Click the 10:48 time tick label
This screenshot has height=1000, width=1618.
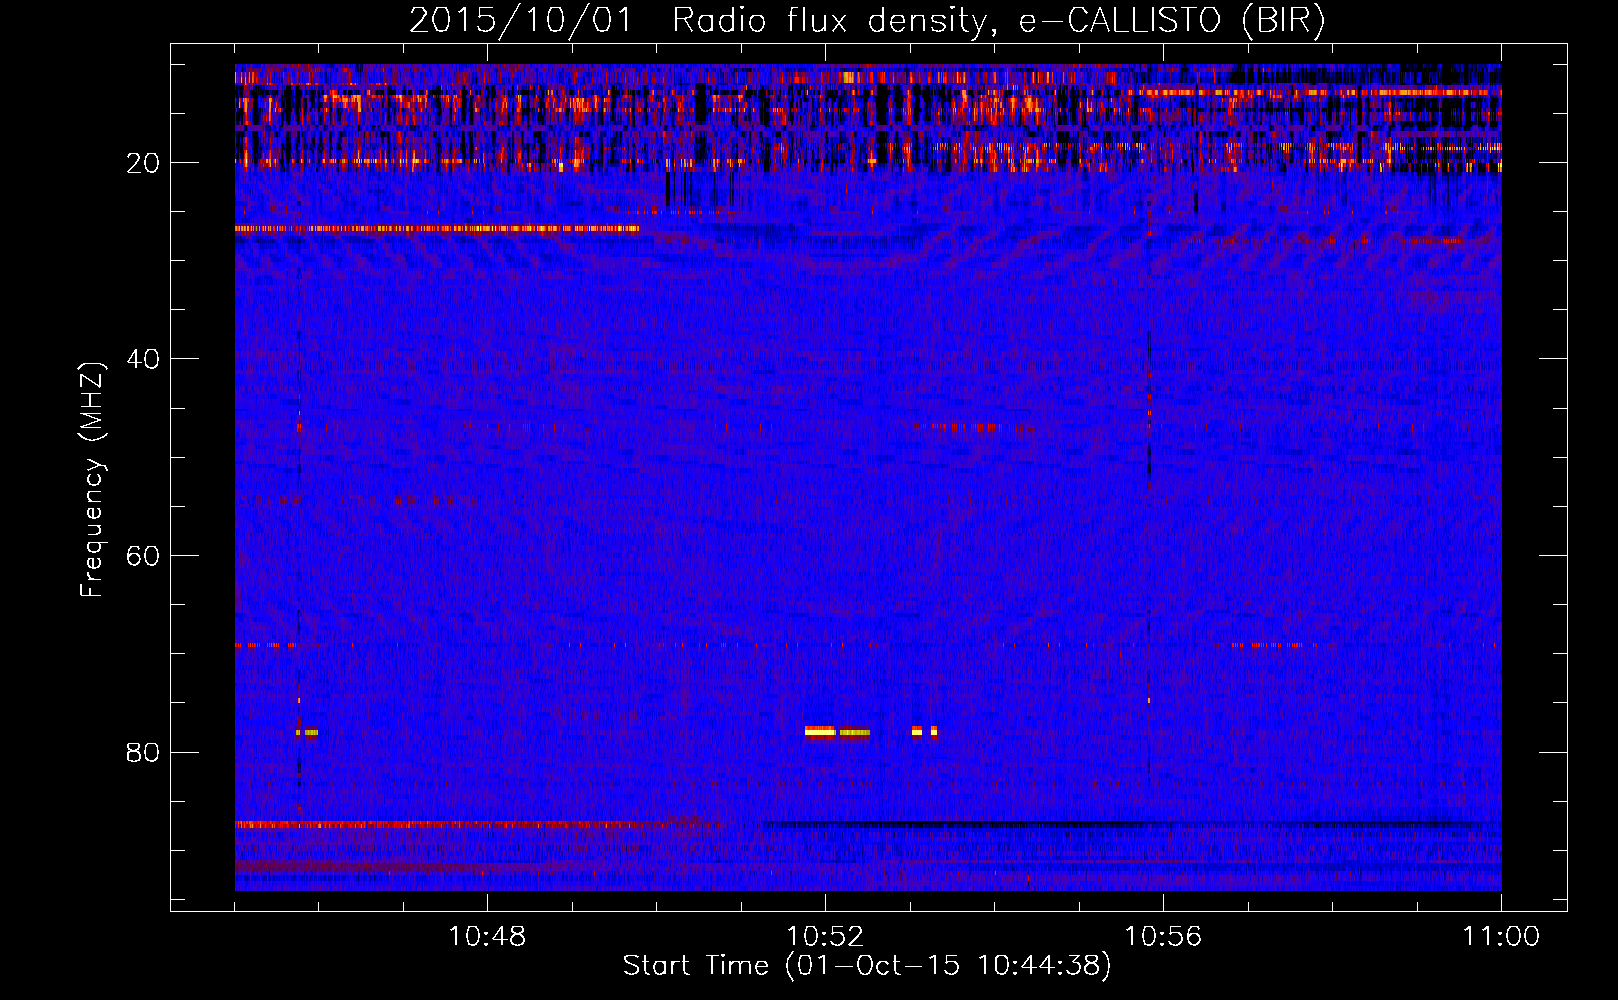pyautogui.click(x=487, y=937)
